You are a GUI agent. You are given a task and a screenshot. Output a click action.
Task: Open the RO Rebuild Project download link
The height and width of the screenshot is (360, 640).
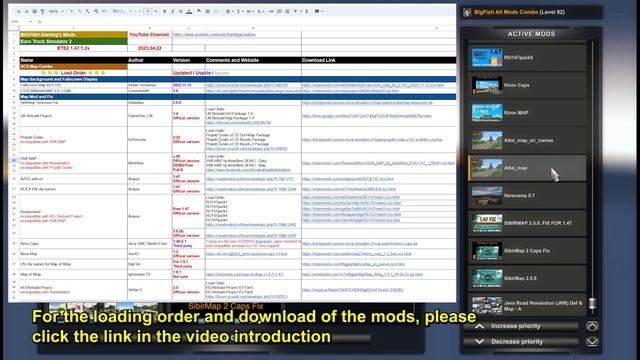click(x=353, y=290)
